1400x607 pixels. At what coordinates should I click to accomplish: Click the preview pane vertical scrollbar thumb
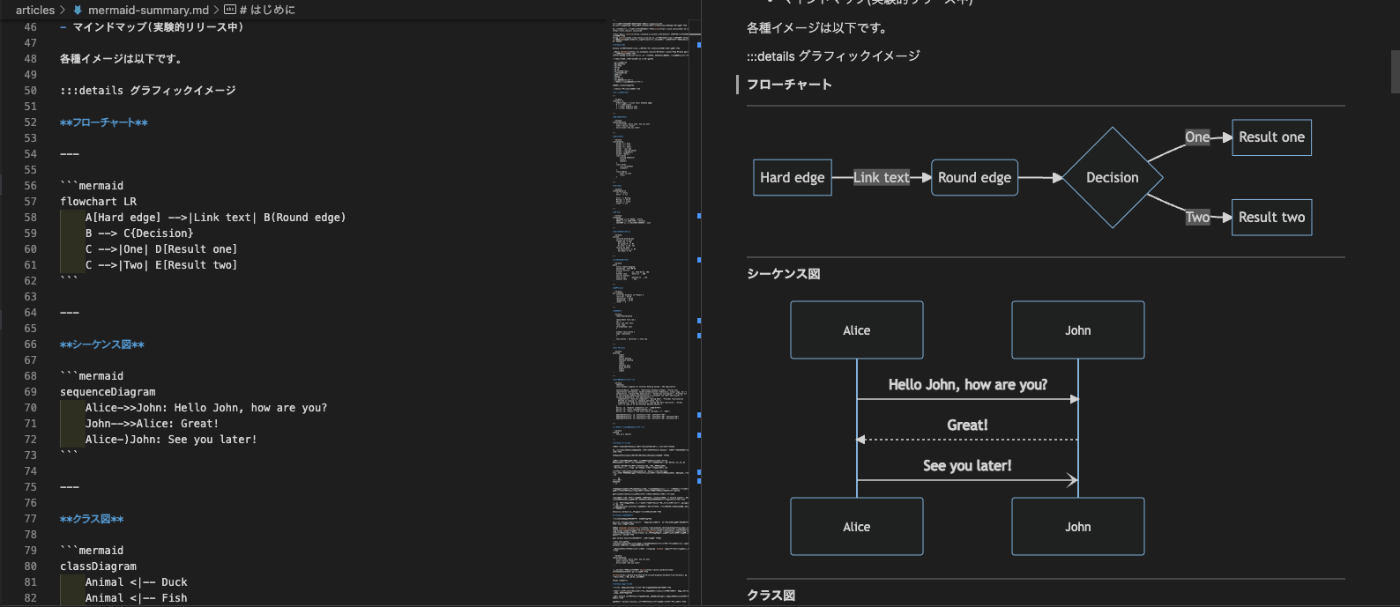click(1394, 72)
